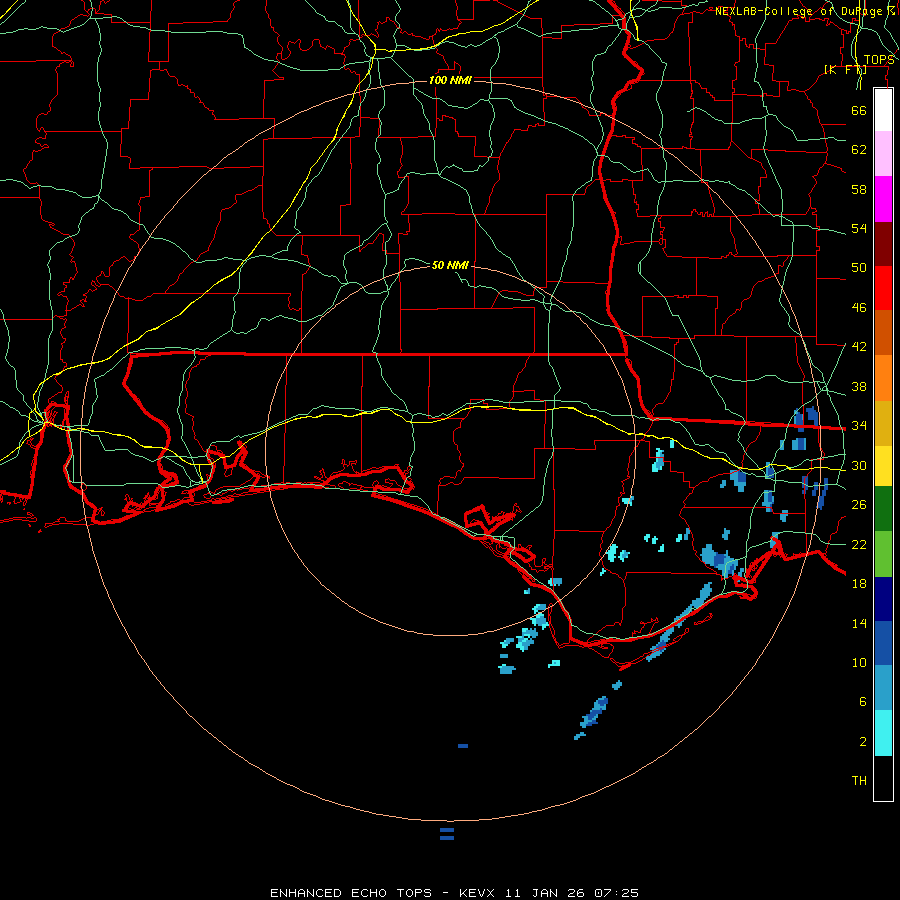The width and height of the screenshot is (900, 900).
Task: Click the legend value 62
Action: click(859, 150)
